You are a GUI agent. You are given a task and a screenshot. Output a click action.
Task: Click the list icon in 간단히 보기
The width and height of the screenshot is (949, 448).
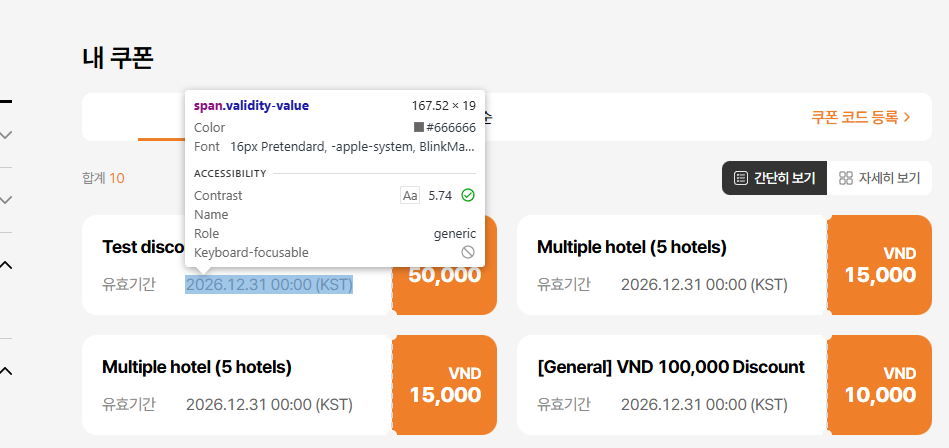[x=740, y=178]
